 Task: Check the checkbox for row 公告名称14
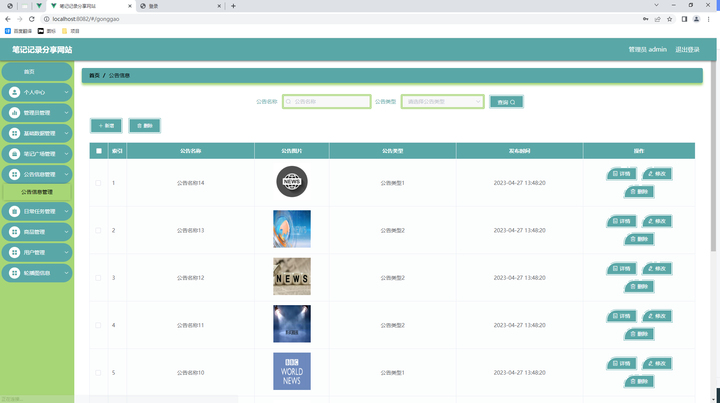[98, 183]
